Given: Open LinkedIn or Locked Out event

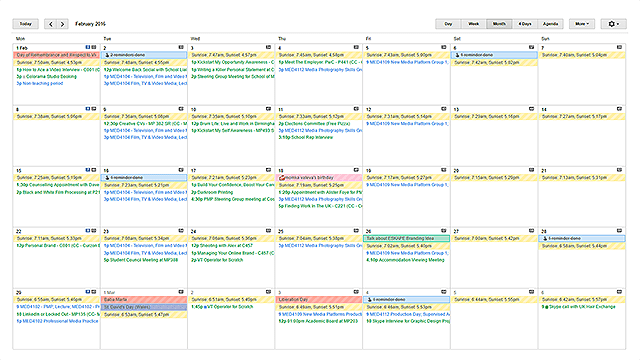Looking at the screenshot, I should (58, 314).
